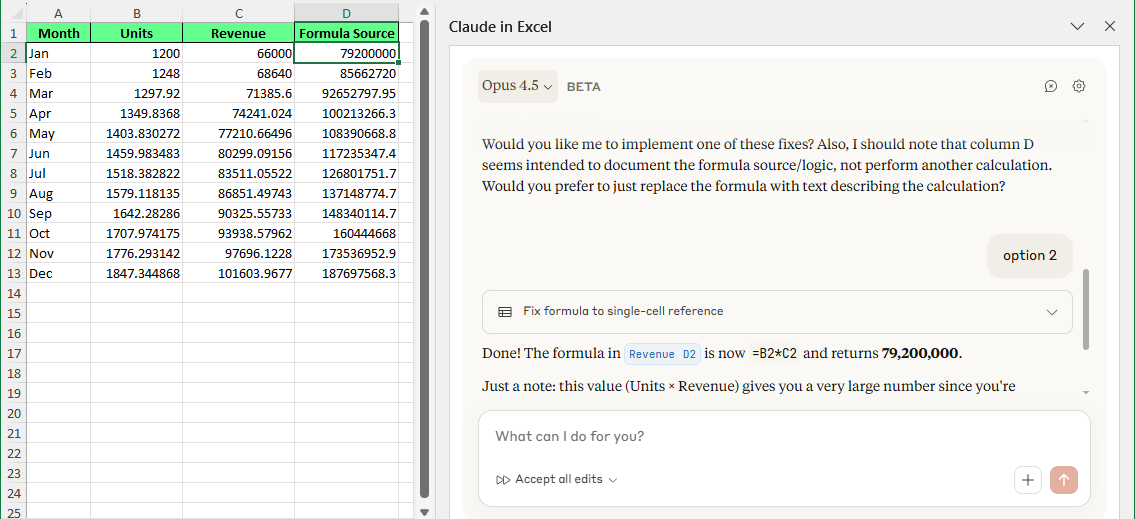Image resolution: width=1135 pixels, height=519 pixels.
Task: Add an attachment with the plus button
Action: (1027, 479)
